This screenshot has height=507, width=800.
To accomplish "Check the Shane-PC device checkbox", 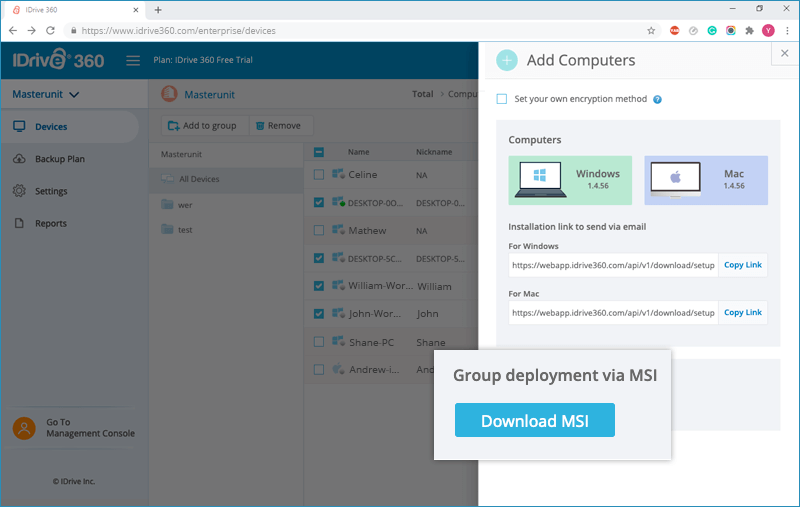I will point(319,342).
